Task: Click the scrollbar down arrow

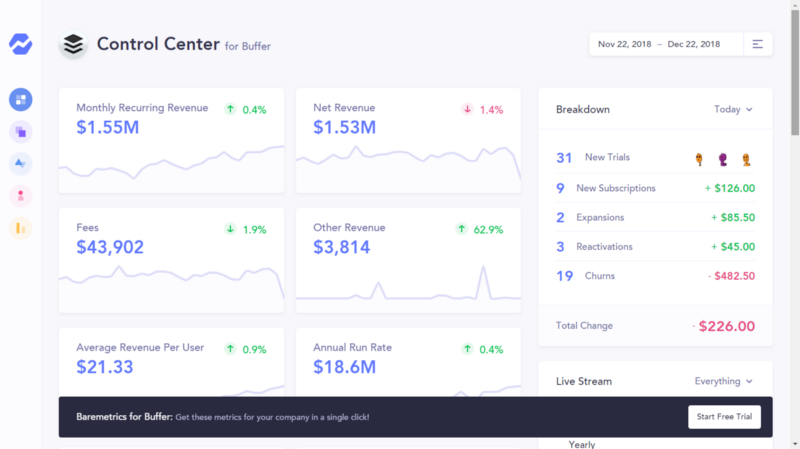Action: (795, 444)
